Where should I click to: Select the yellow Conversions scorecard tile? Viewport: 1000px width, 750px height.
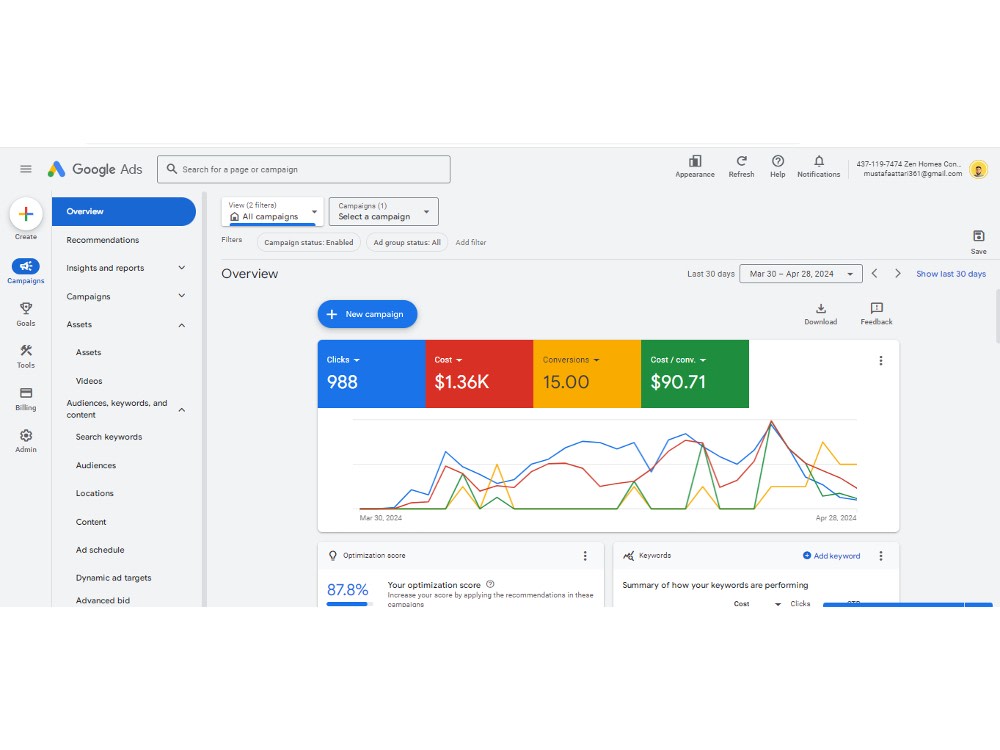click(x=587, y=374)
